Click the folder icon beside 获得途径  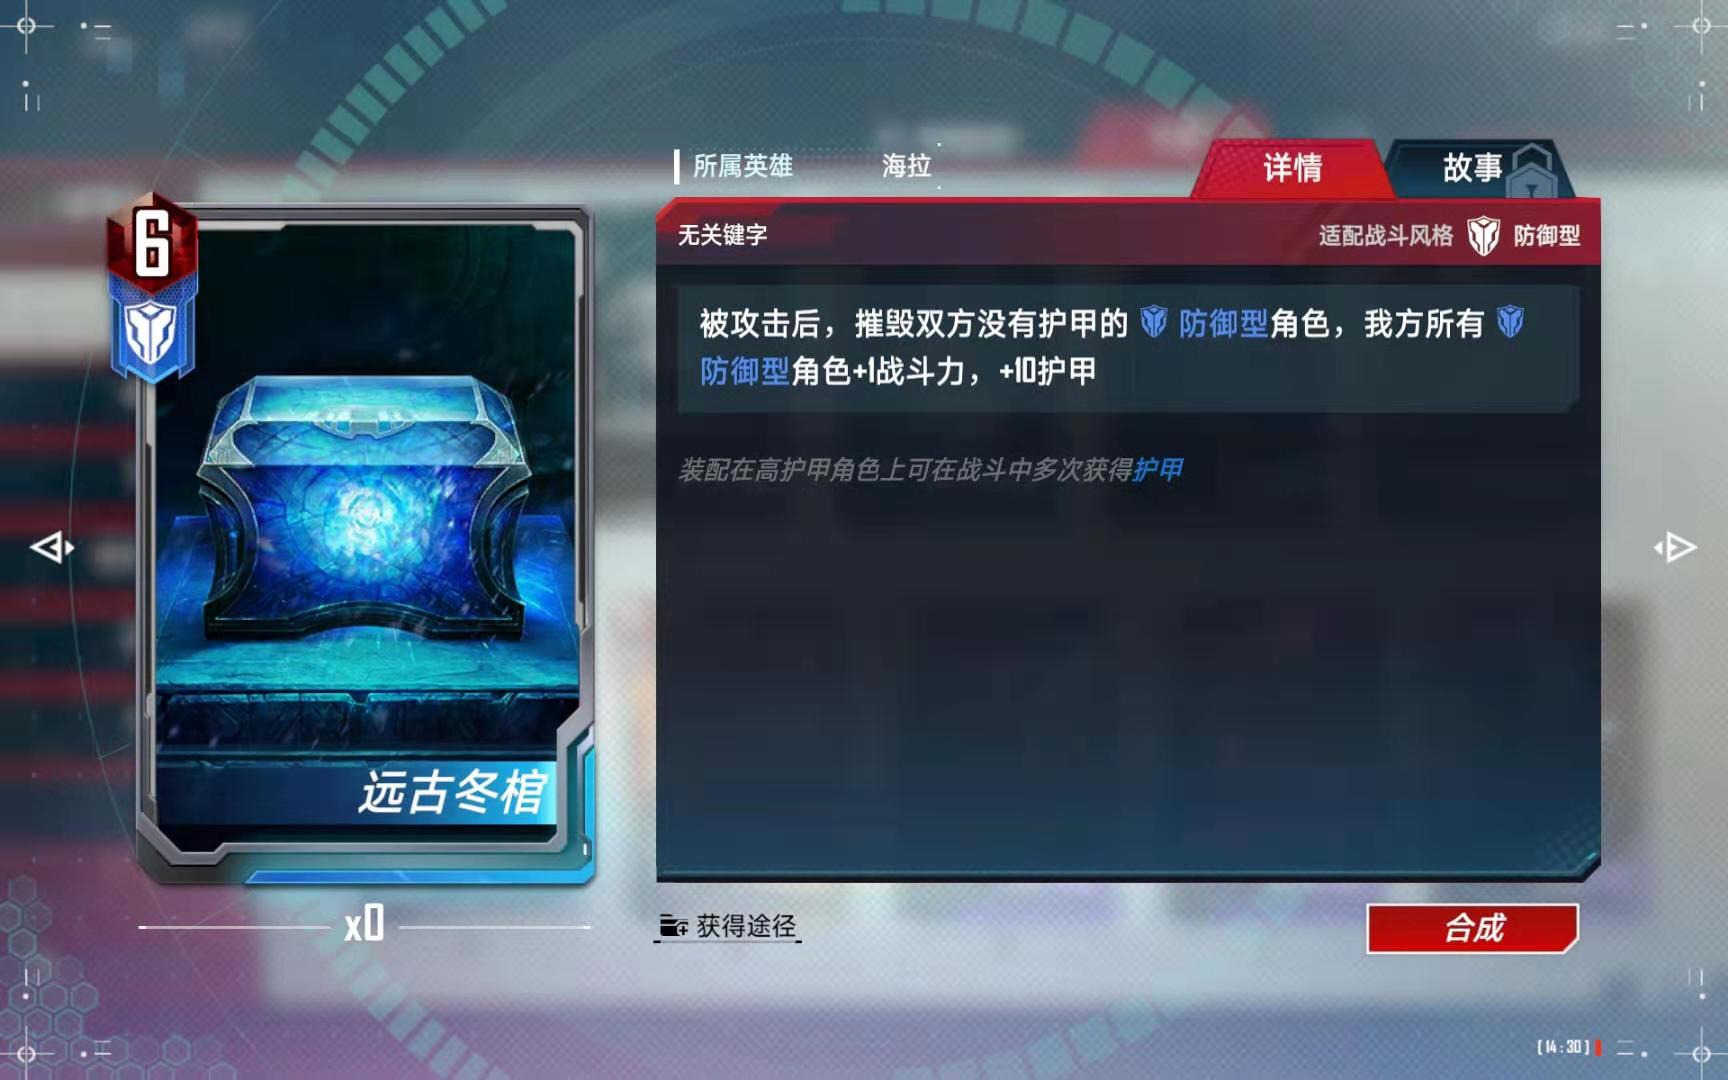673,926
